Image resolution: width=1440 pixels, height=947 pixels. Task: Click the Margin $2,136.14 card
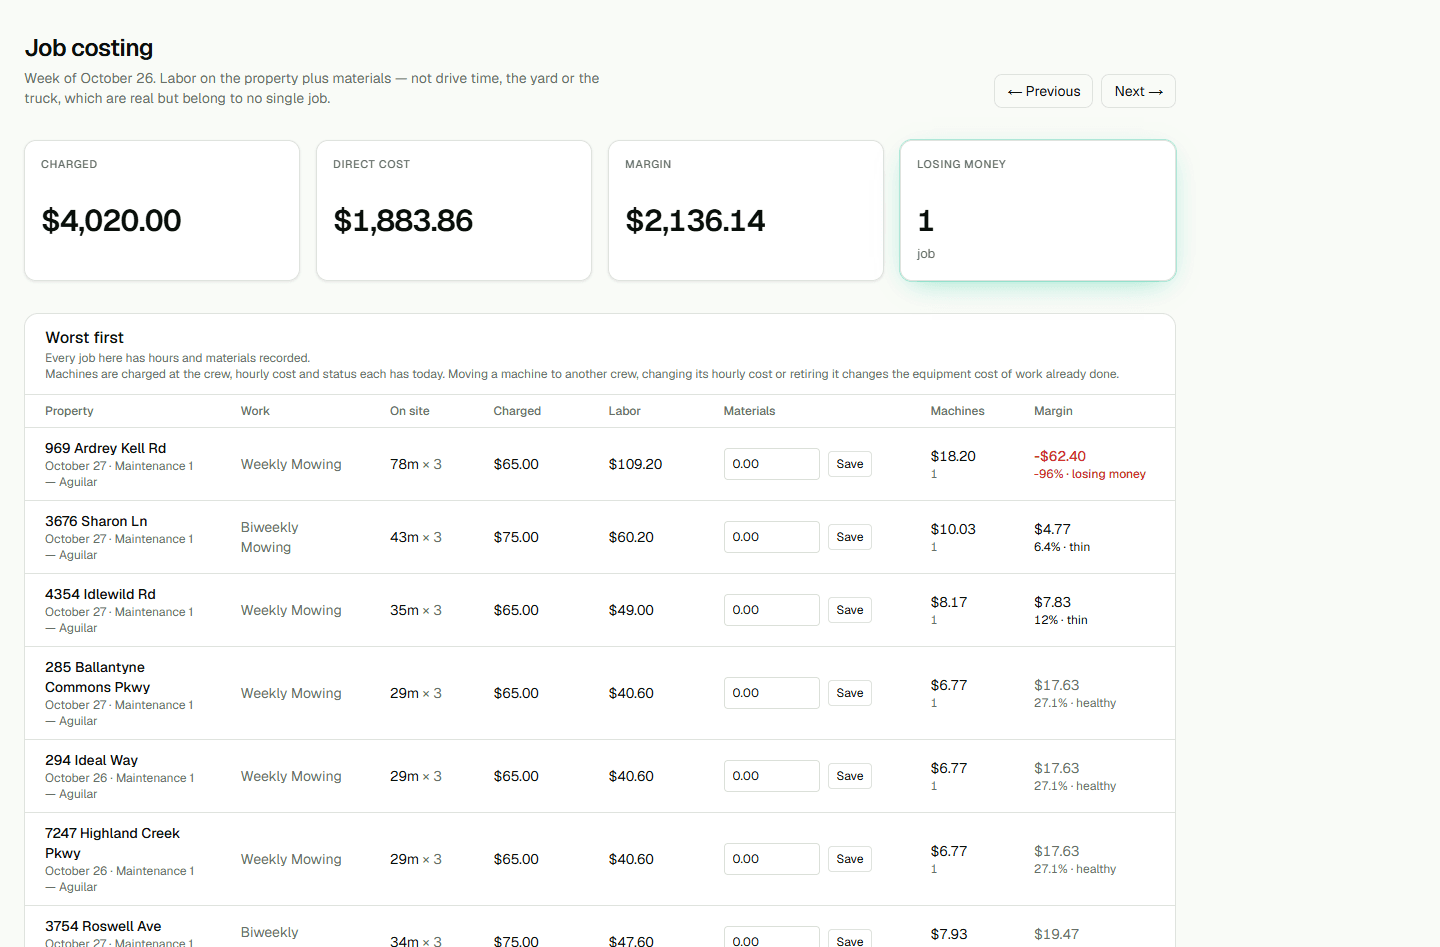746,211
